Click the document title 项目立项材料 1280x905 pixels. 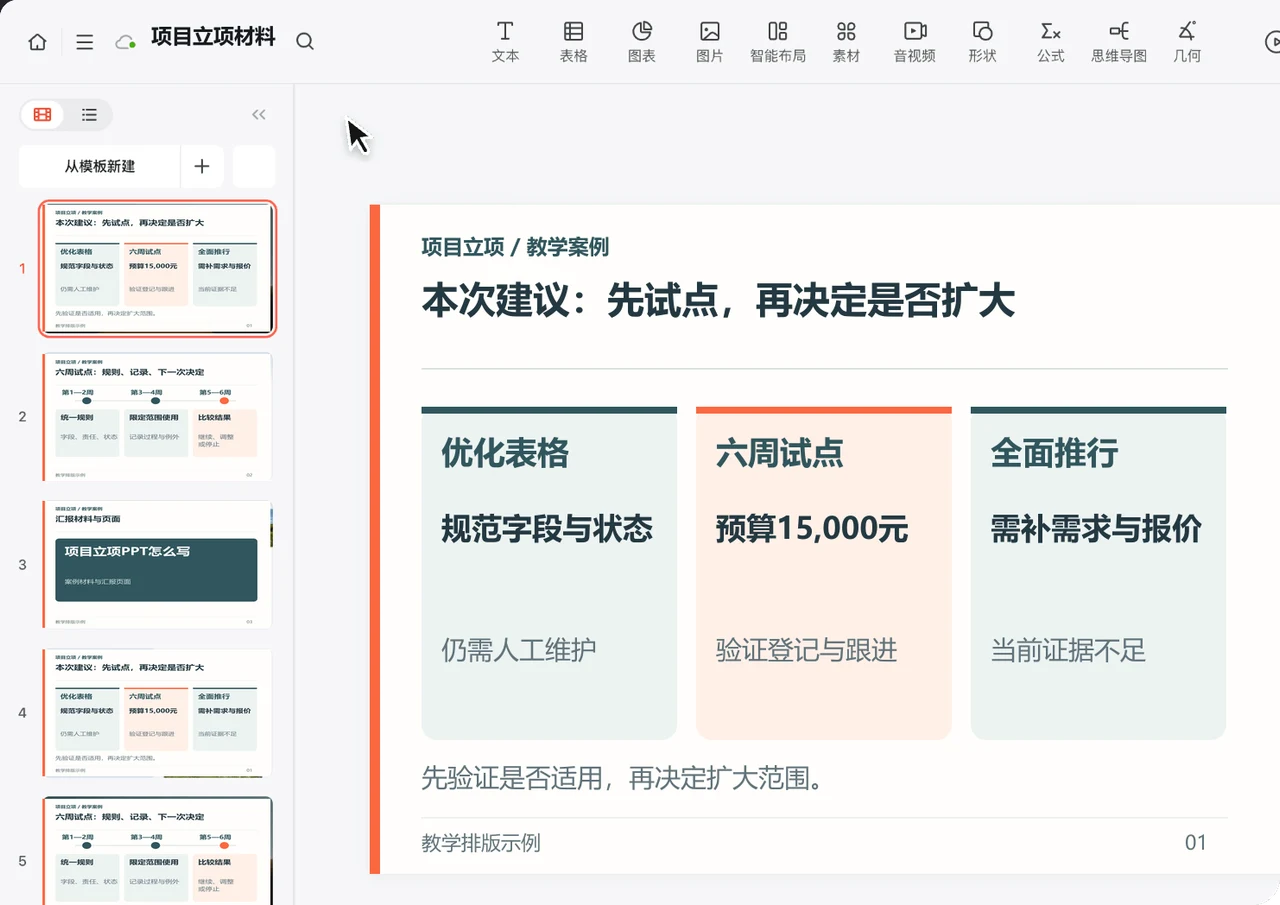[213, 38]
